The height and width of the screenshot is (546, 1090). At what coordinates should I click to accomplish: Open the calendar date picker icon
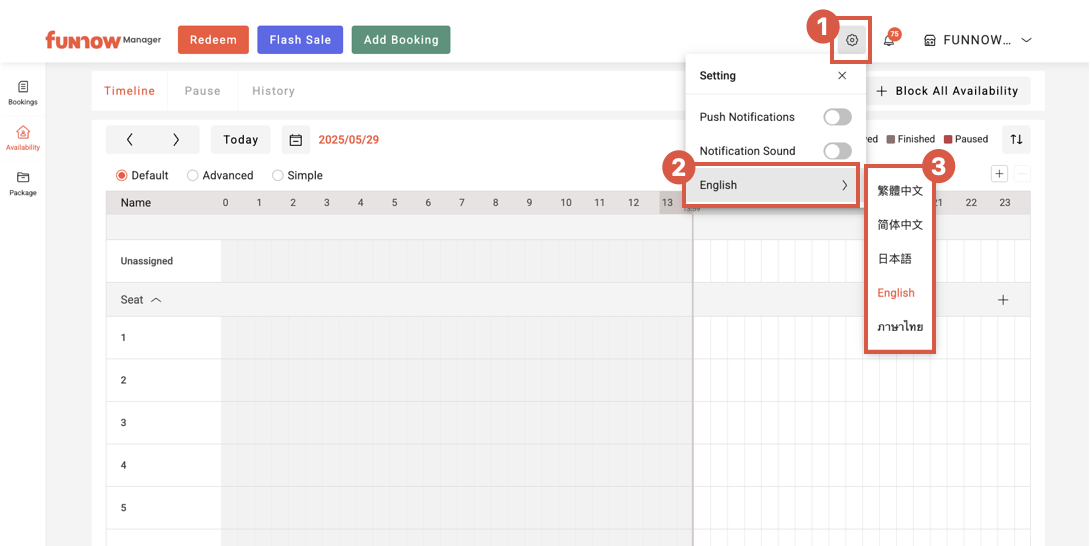coord(296,140)
